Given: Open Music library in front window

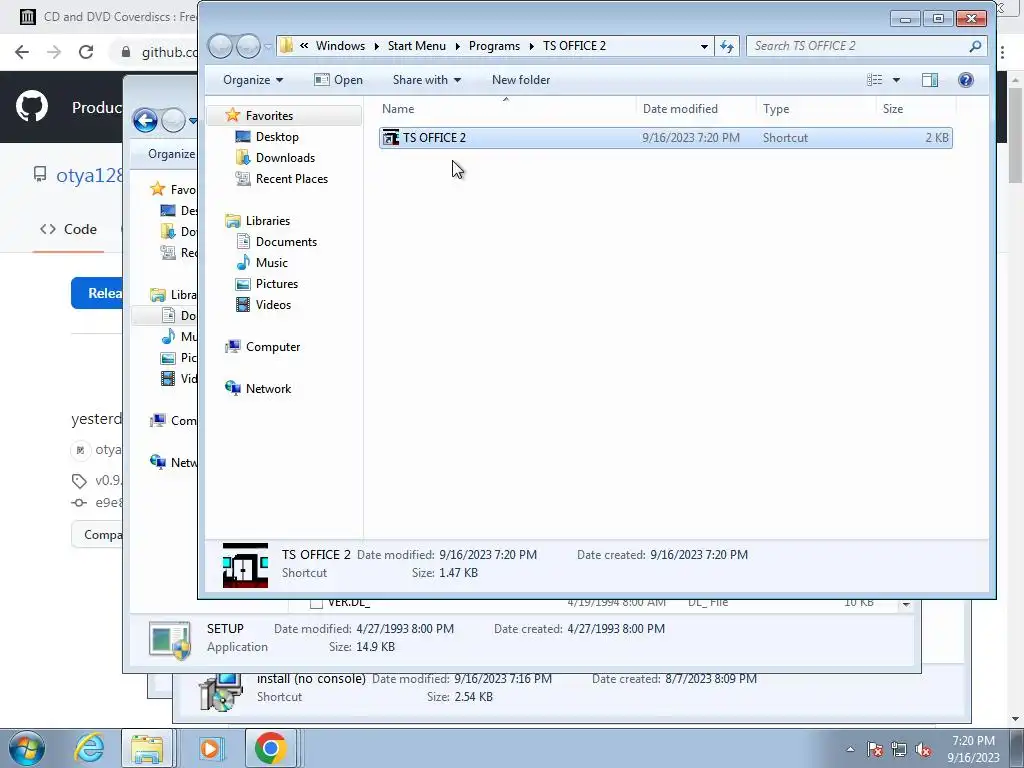Looking at the screenshot, I should [x=272, y=263].
